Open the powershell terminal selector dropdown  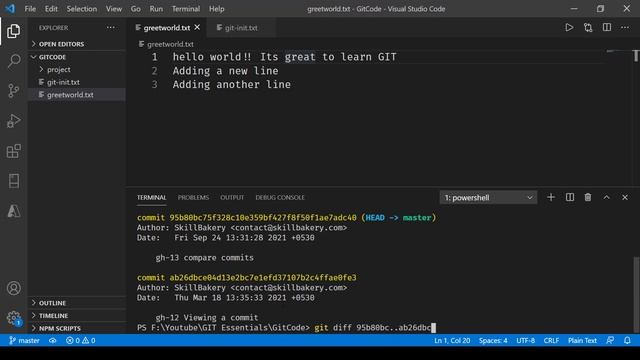tap(488, 198)
